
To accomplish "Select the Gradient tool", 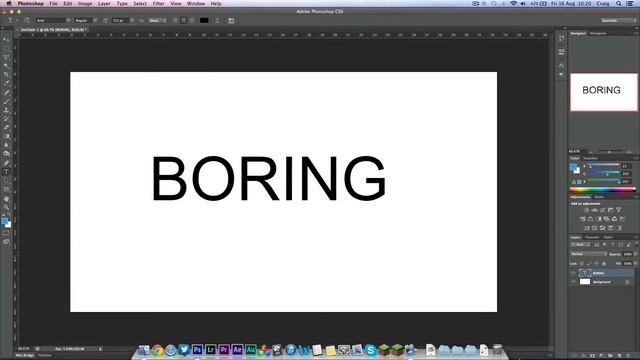I will point(6,136).
